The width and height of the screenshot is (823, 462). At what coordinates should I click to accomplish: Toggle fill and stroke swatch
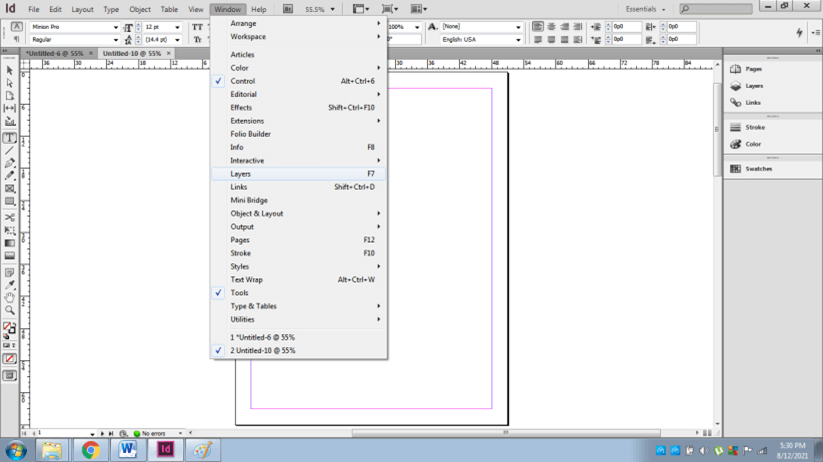[9, 328]
